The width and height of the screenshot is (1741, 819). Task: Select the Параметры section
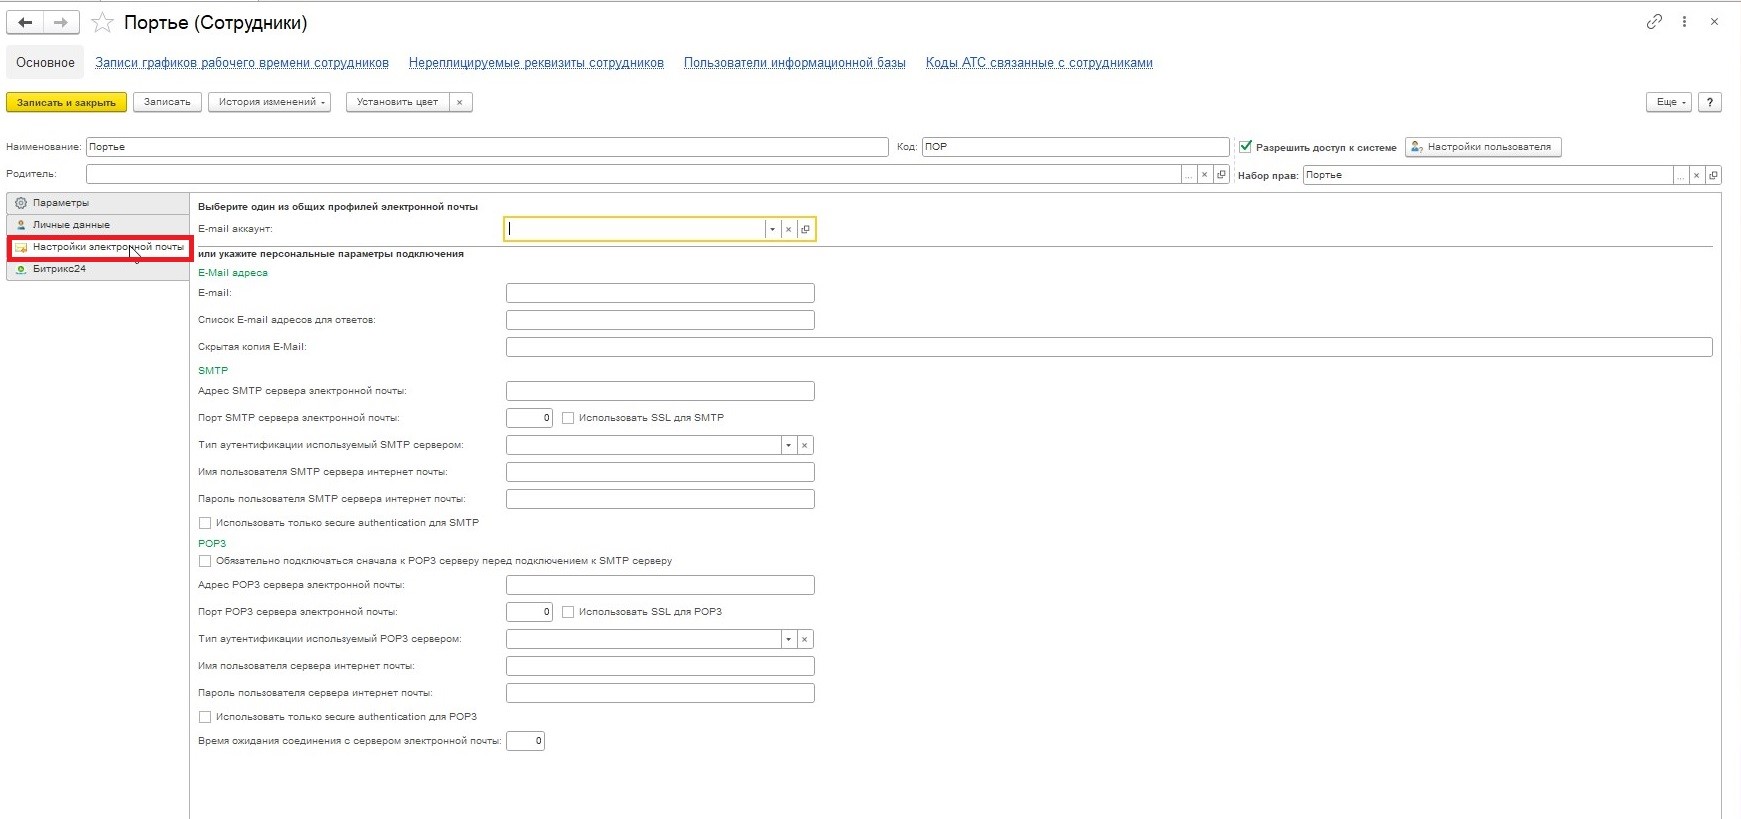98,203
